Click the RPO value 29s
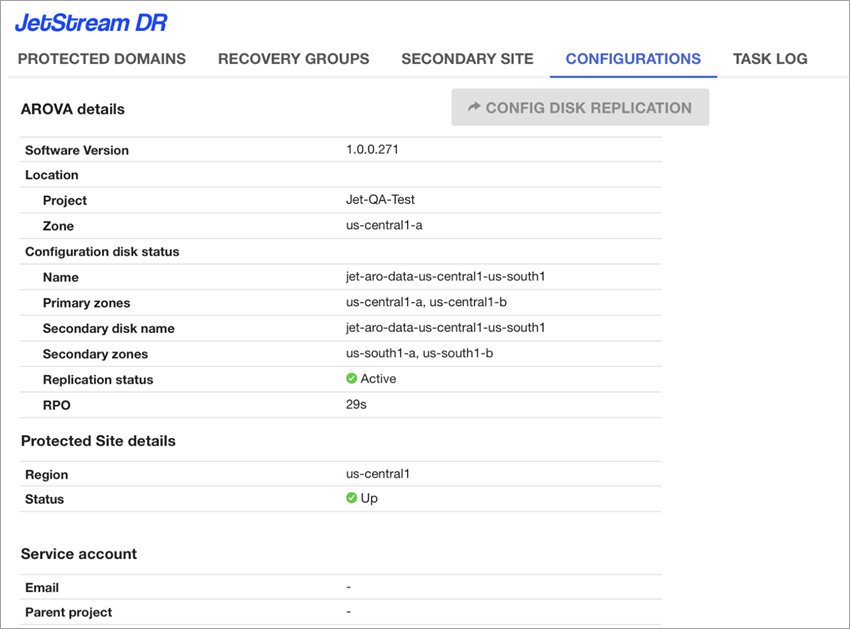 point(355,405)
